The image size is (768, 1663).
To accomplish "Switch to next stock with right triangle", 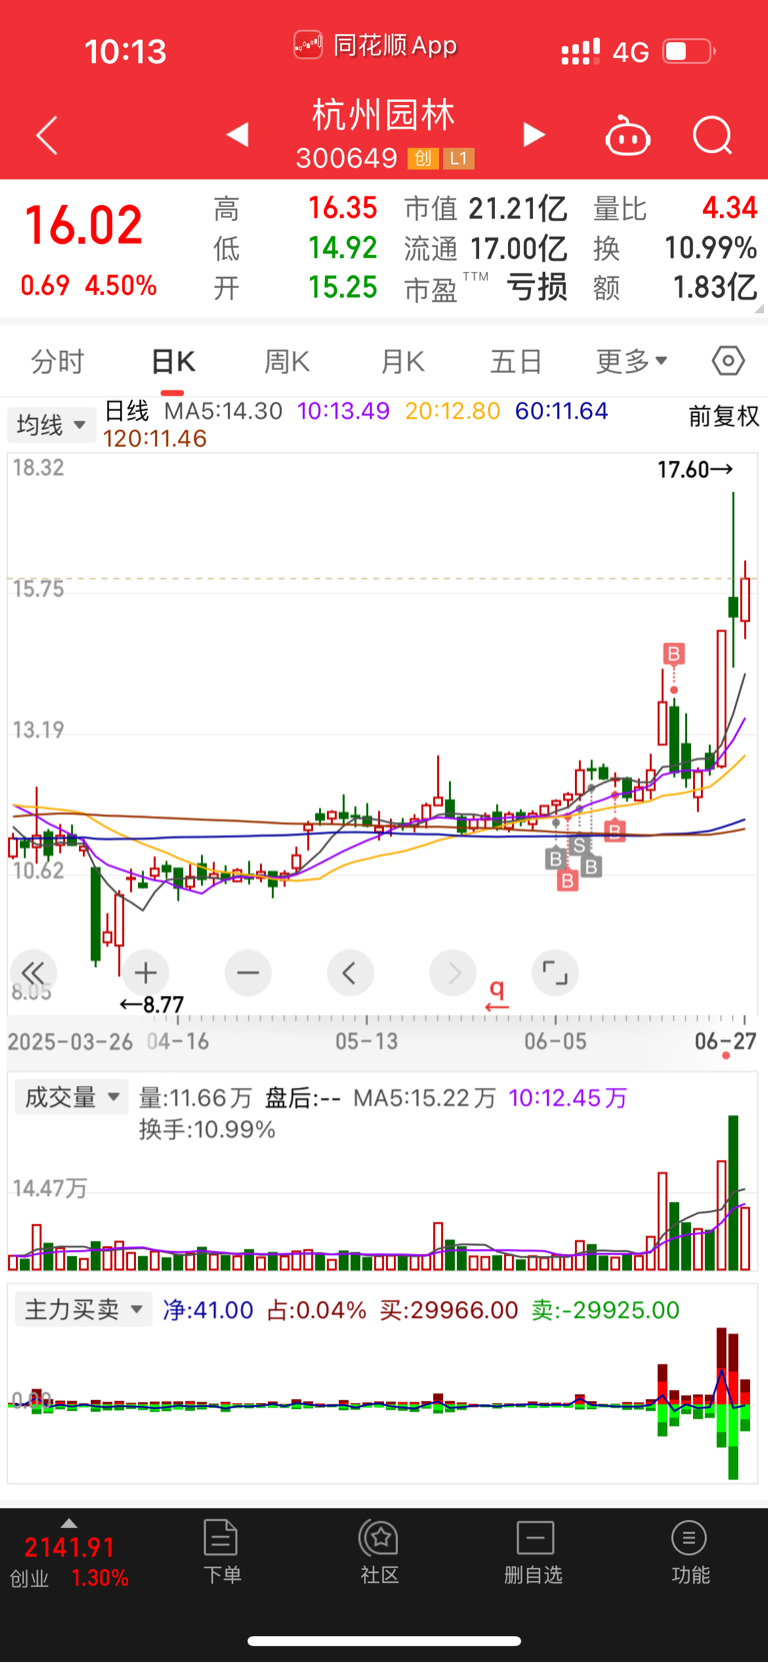I will point(534,135).
